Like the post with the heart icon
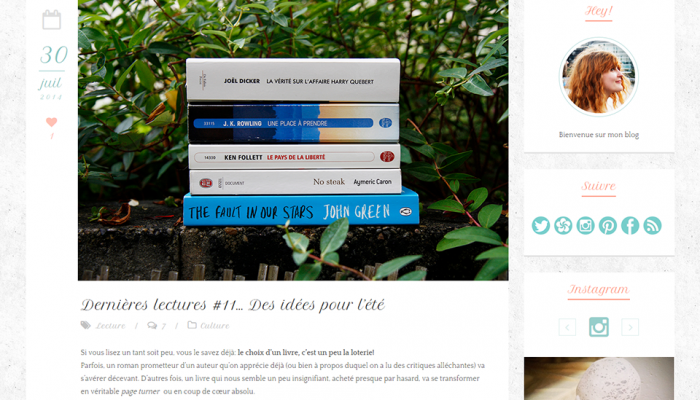This screenshot has height=400, width=700. coord(51,122)
